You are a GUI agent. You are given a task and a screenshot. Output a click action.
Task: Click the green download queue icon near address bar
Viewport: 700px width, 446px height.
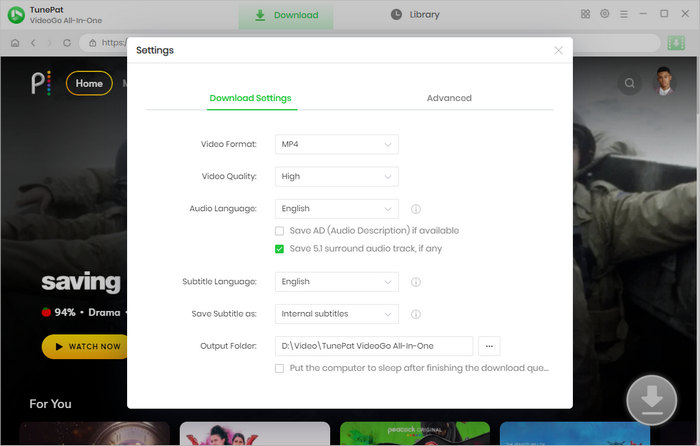676,43
